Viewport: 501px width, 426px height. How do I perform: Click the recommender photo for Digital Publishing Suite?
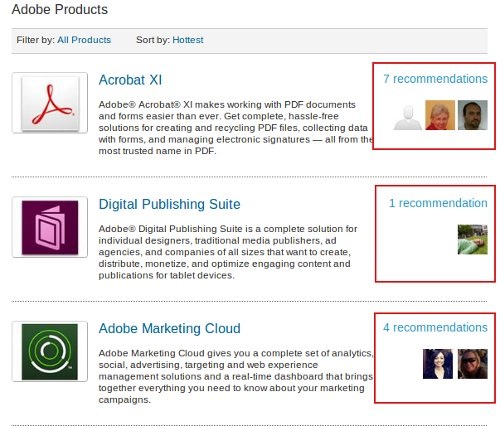coord(473,239)
